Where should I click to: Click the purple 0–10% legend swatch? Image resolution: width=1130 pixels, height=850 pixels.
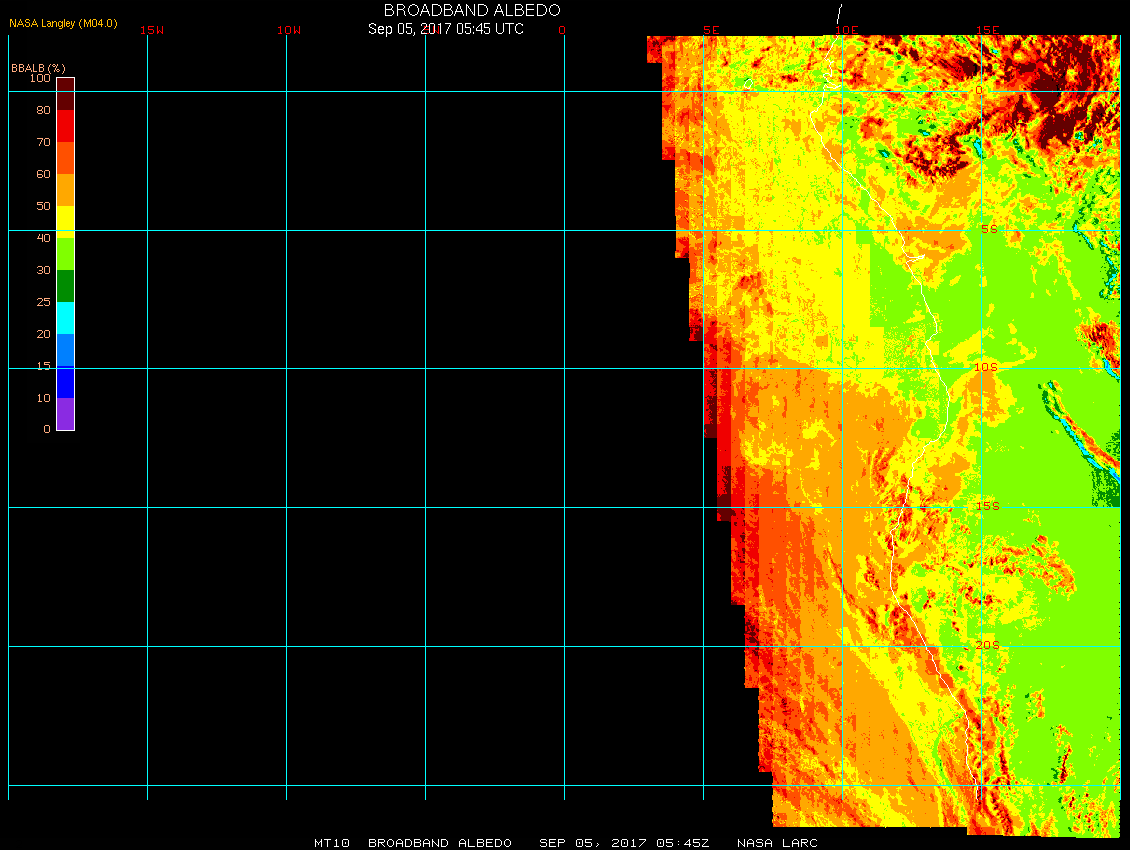pos(65,414)
